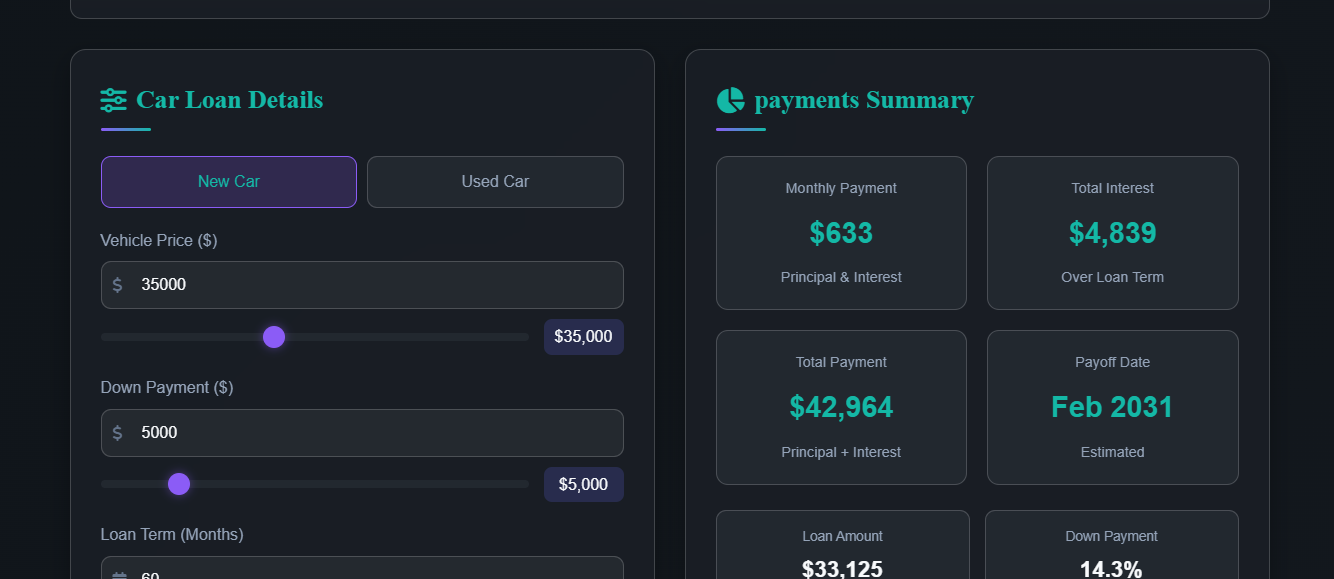Viewport: 1334px width, 579px height.
Task: Click the Payoff Date card showing Feb 2031
Action: click(x=1112, y=407)
